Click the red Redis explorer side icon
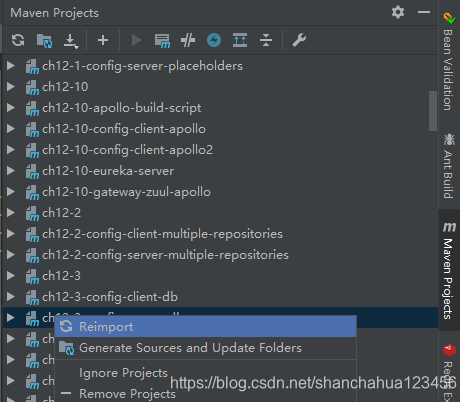The height and width of the screenshot is (402, 467). (x=449, y=350)
